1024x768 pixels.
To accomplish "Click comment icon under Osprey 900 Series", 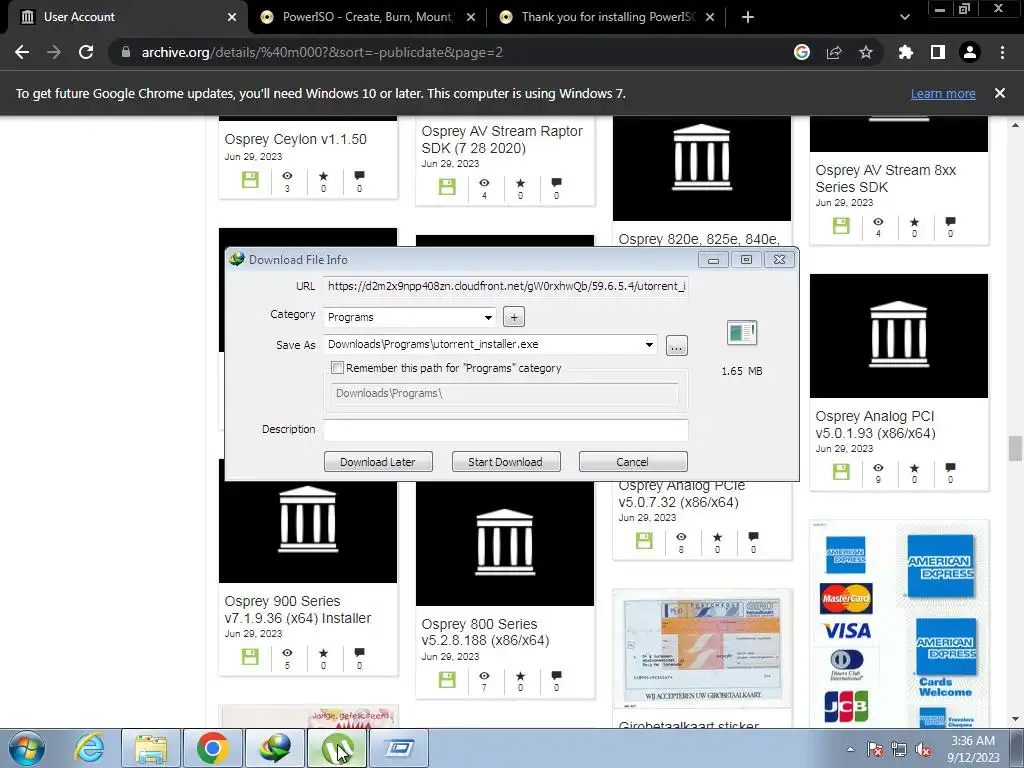I will click(x=359, y=652).
